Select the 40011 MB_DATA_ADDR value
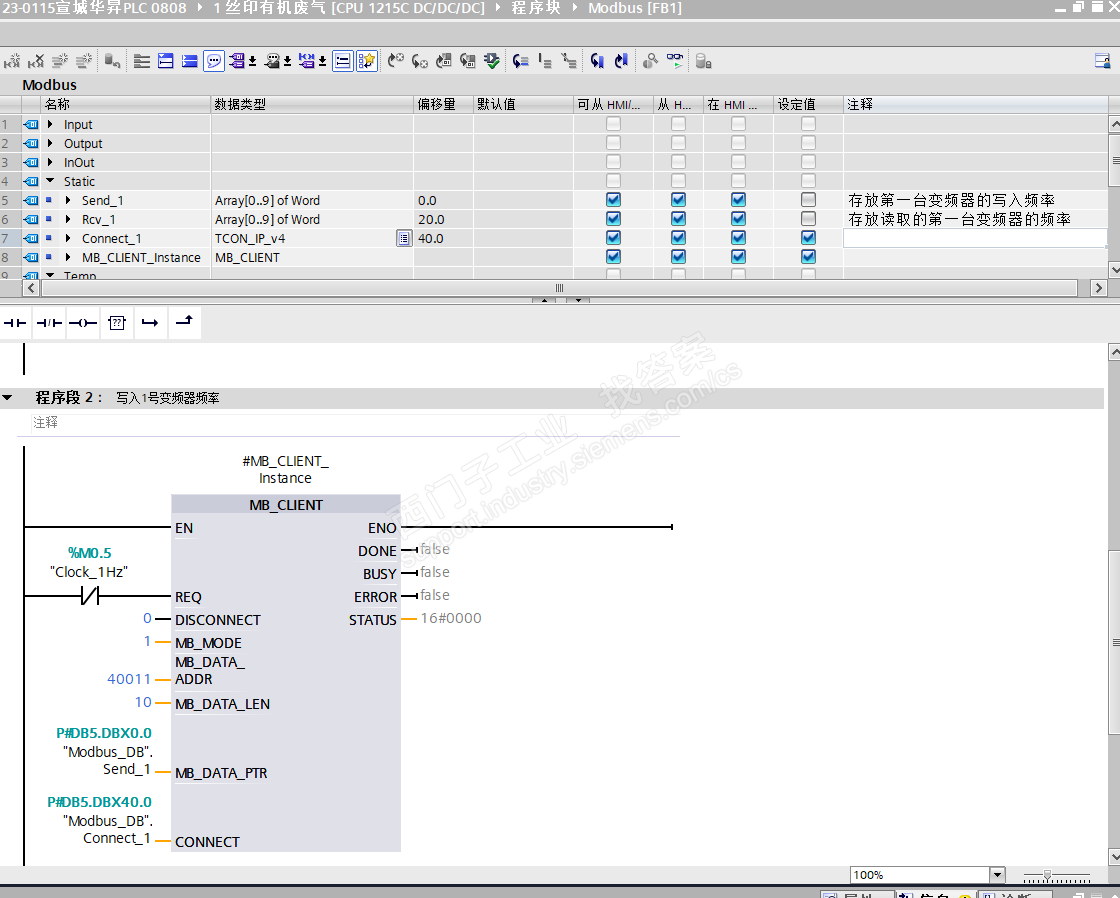Screen dimensions: 1120x898 point(129,679)
